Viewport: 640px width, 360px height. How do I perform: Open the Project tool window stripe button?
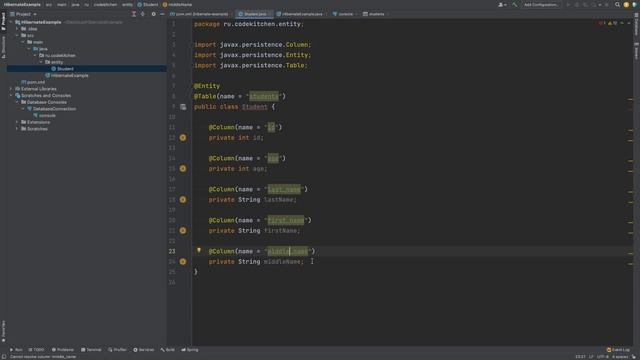click(x=3, y=21)
